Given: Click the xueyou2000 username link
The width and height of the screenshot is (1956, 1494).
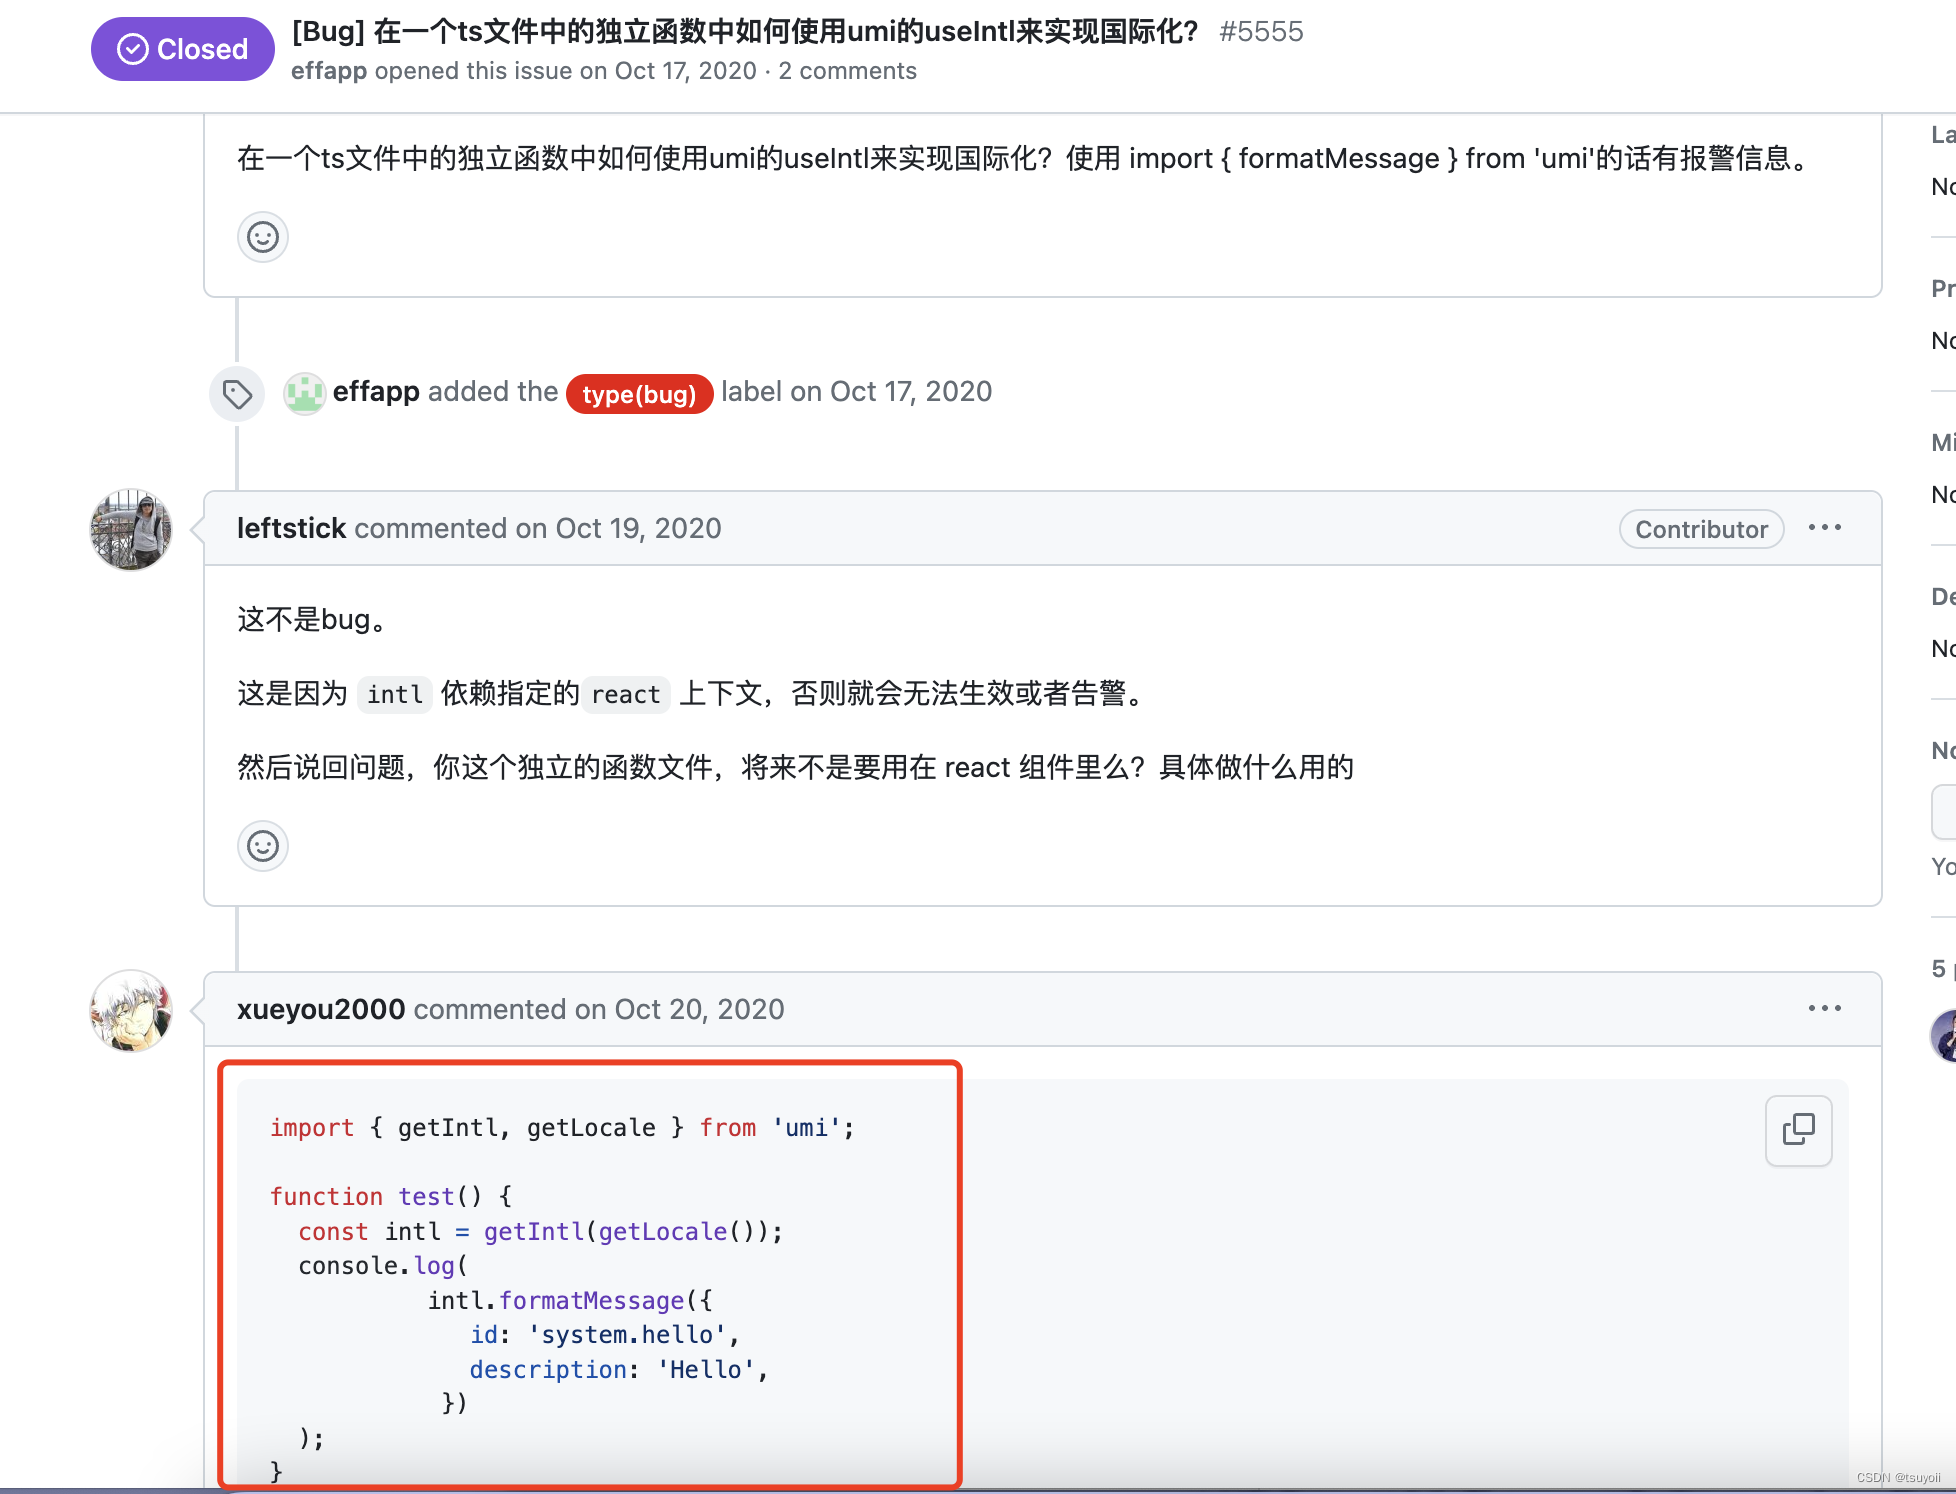Looking at the screenshot, I should tap(321, 1009).
